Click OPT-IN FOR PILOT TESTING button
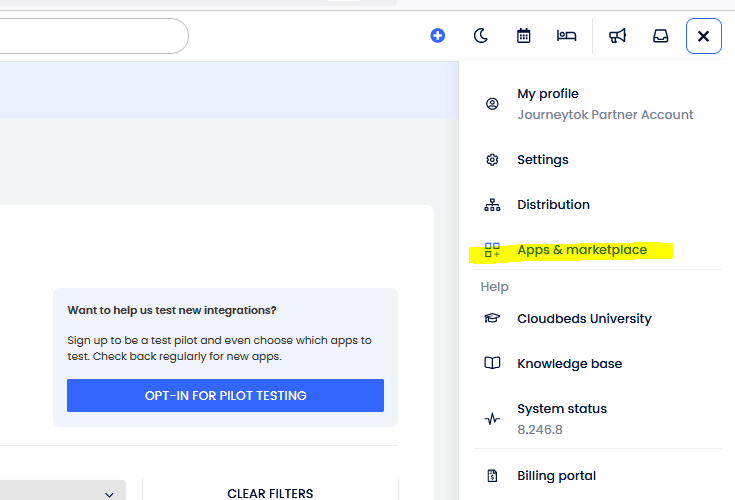 coord(225,396)
